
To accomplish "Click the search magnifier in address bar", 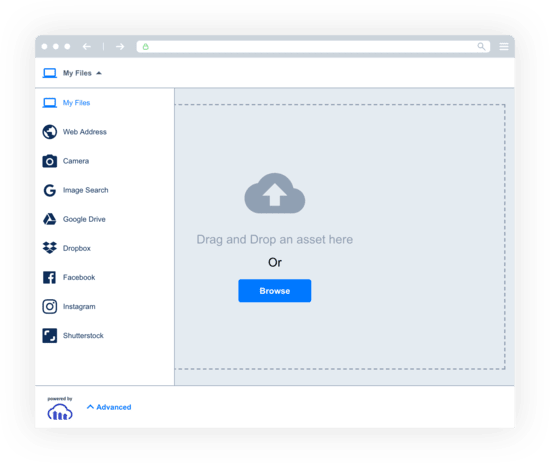I will (x=481, y=46).
